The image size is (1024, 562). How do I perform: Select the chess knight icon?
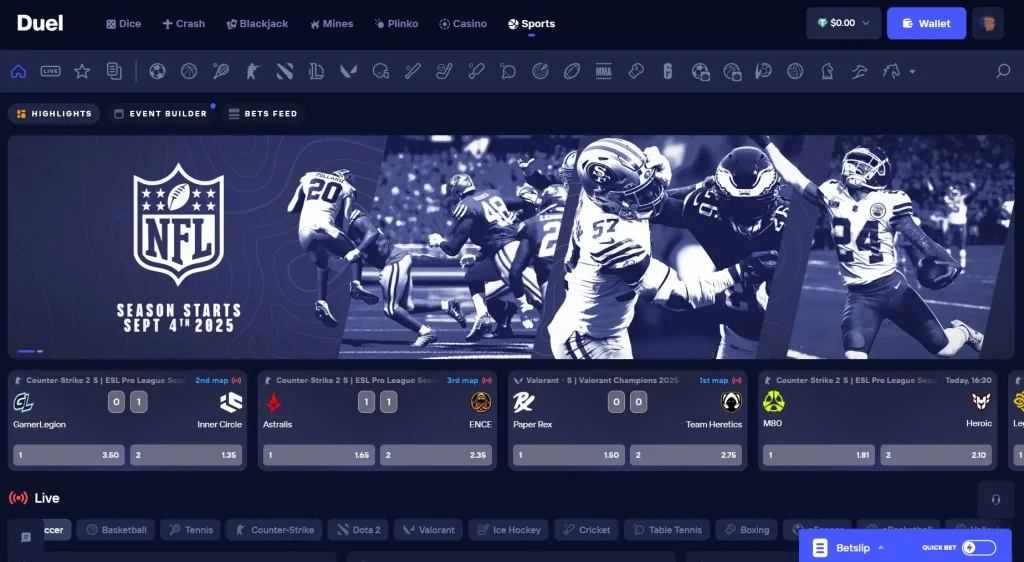click(827, 71)
